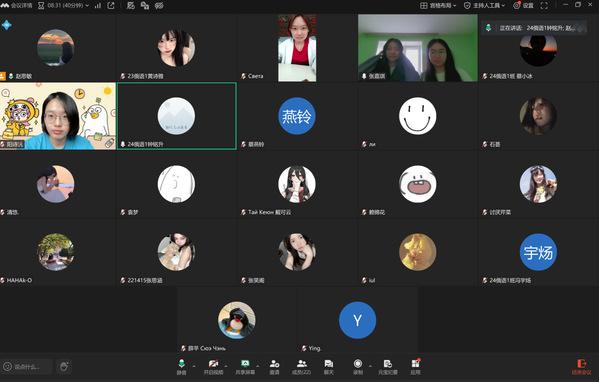This screenshot has width=599, height=382.
Task: Open 元宝纪要 meeting notes
Action: (x=387, y=366)
